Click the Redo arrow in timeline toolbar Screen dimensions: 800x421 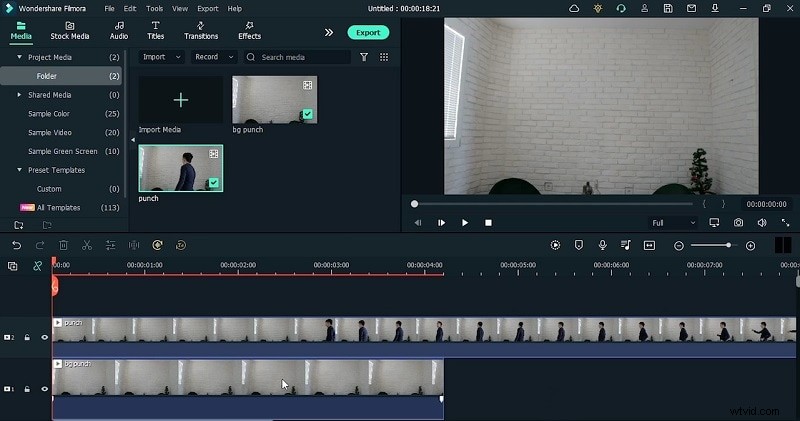[x=40, y=245]
